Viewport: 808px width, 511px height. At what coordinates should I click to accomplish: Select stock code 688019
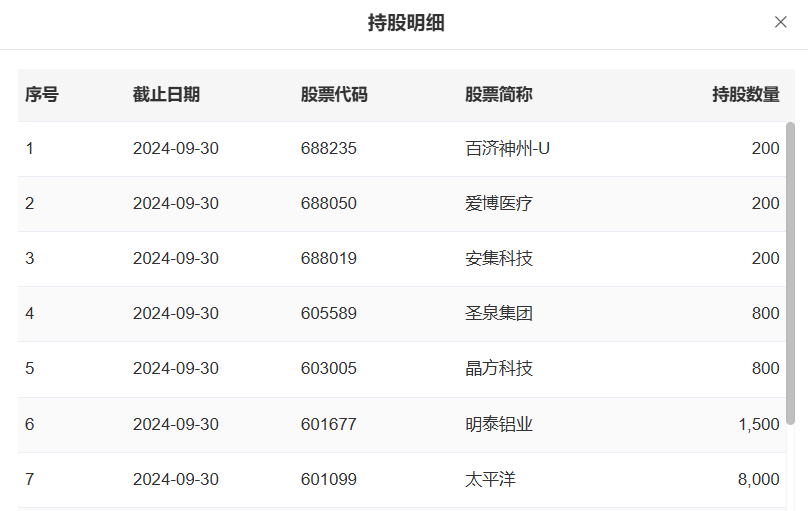coord(329,258)
